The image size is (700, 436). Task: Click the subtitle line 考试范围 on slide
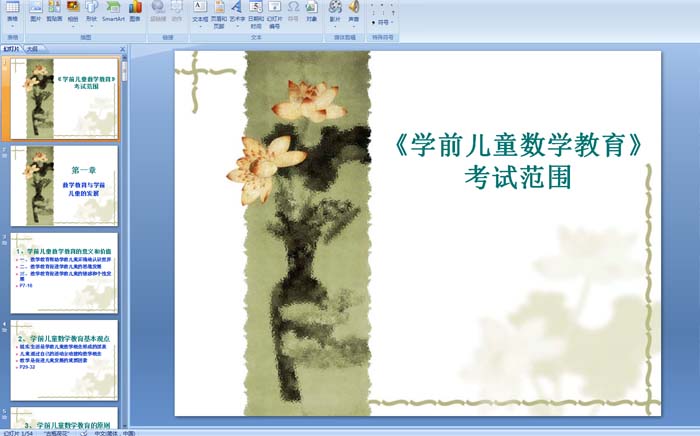tap(518, 177)
